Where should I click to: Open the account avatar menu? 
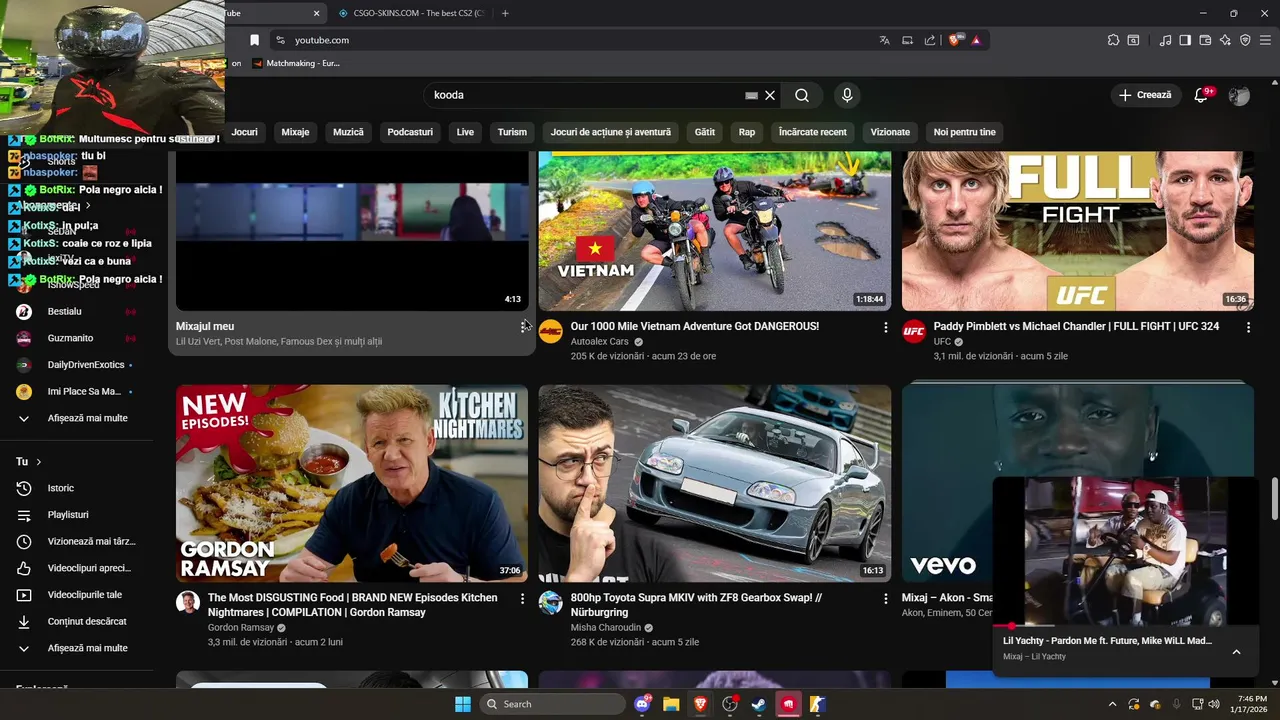coord(1239,95)
